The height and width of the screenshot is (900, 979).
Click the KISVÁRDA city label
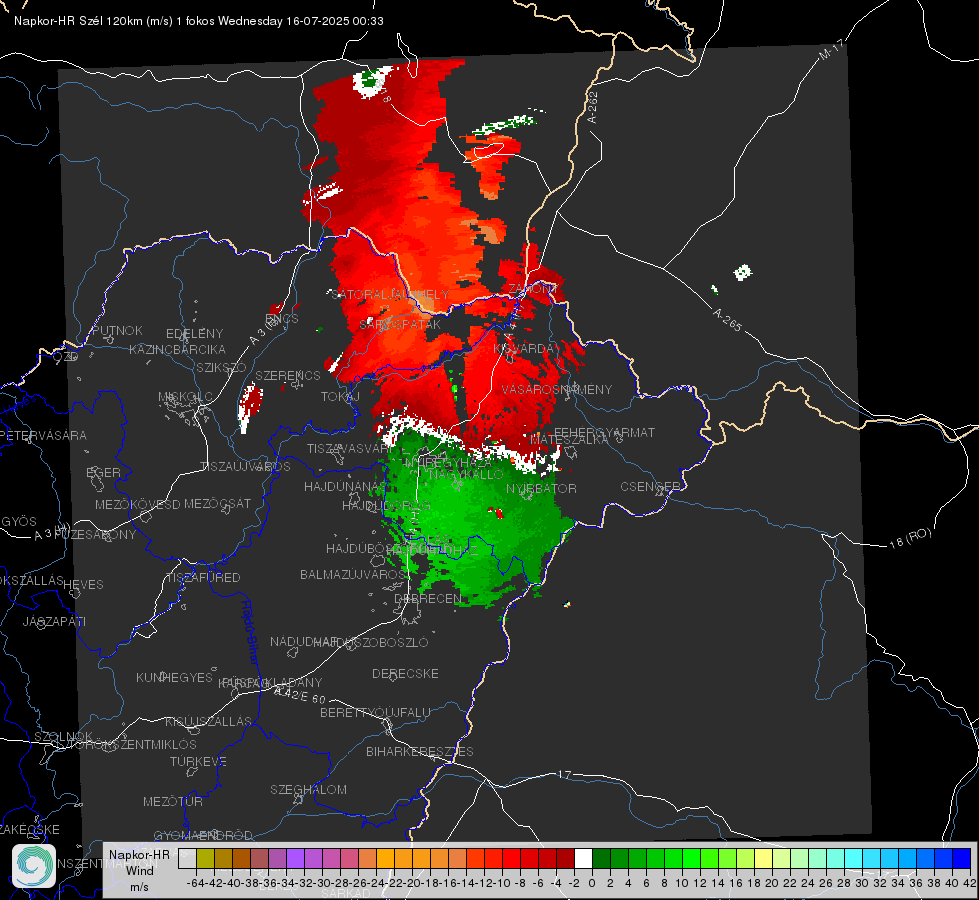(525, 349)
